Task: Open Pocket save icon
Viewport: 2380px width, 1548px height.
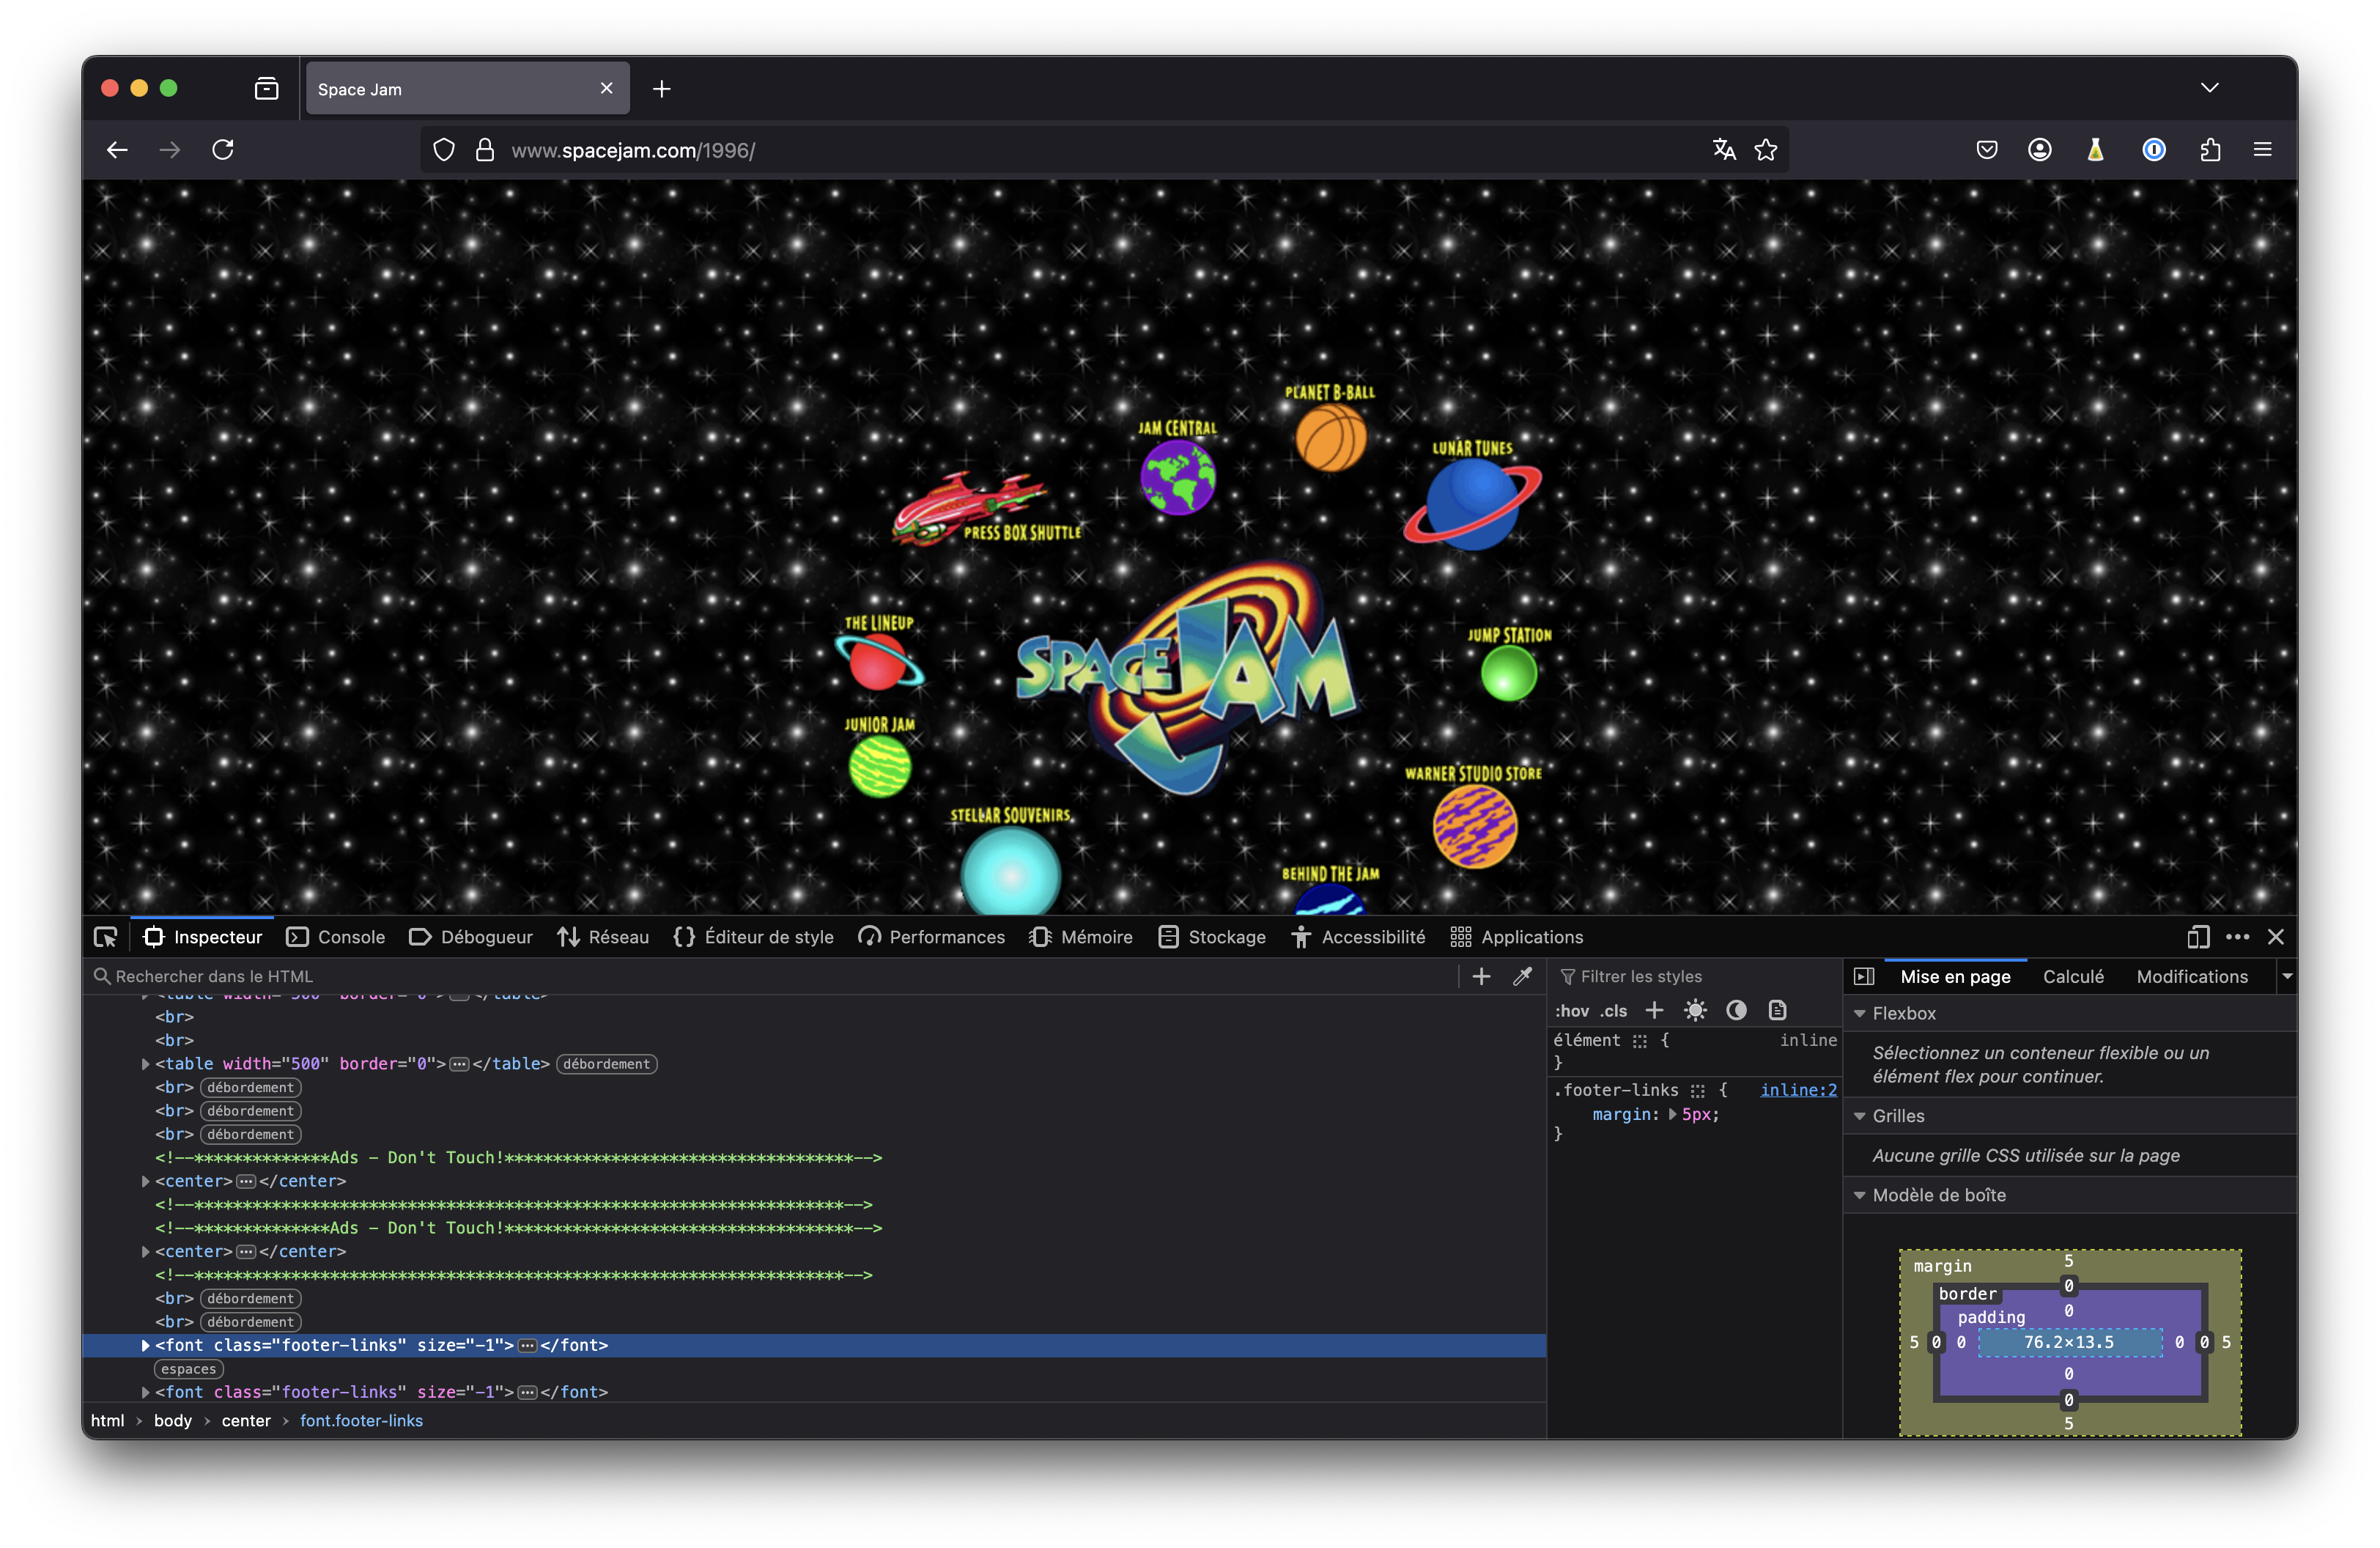Action: [x=1987, y=150]
